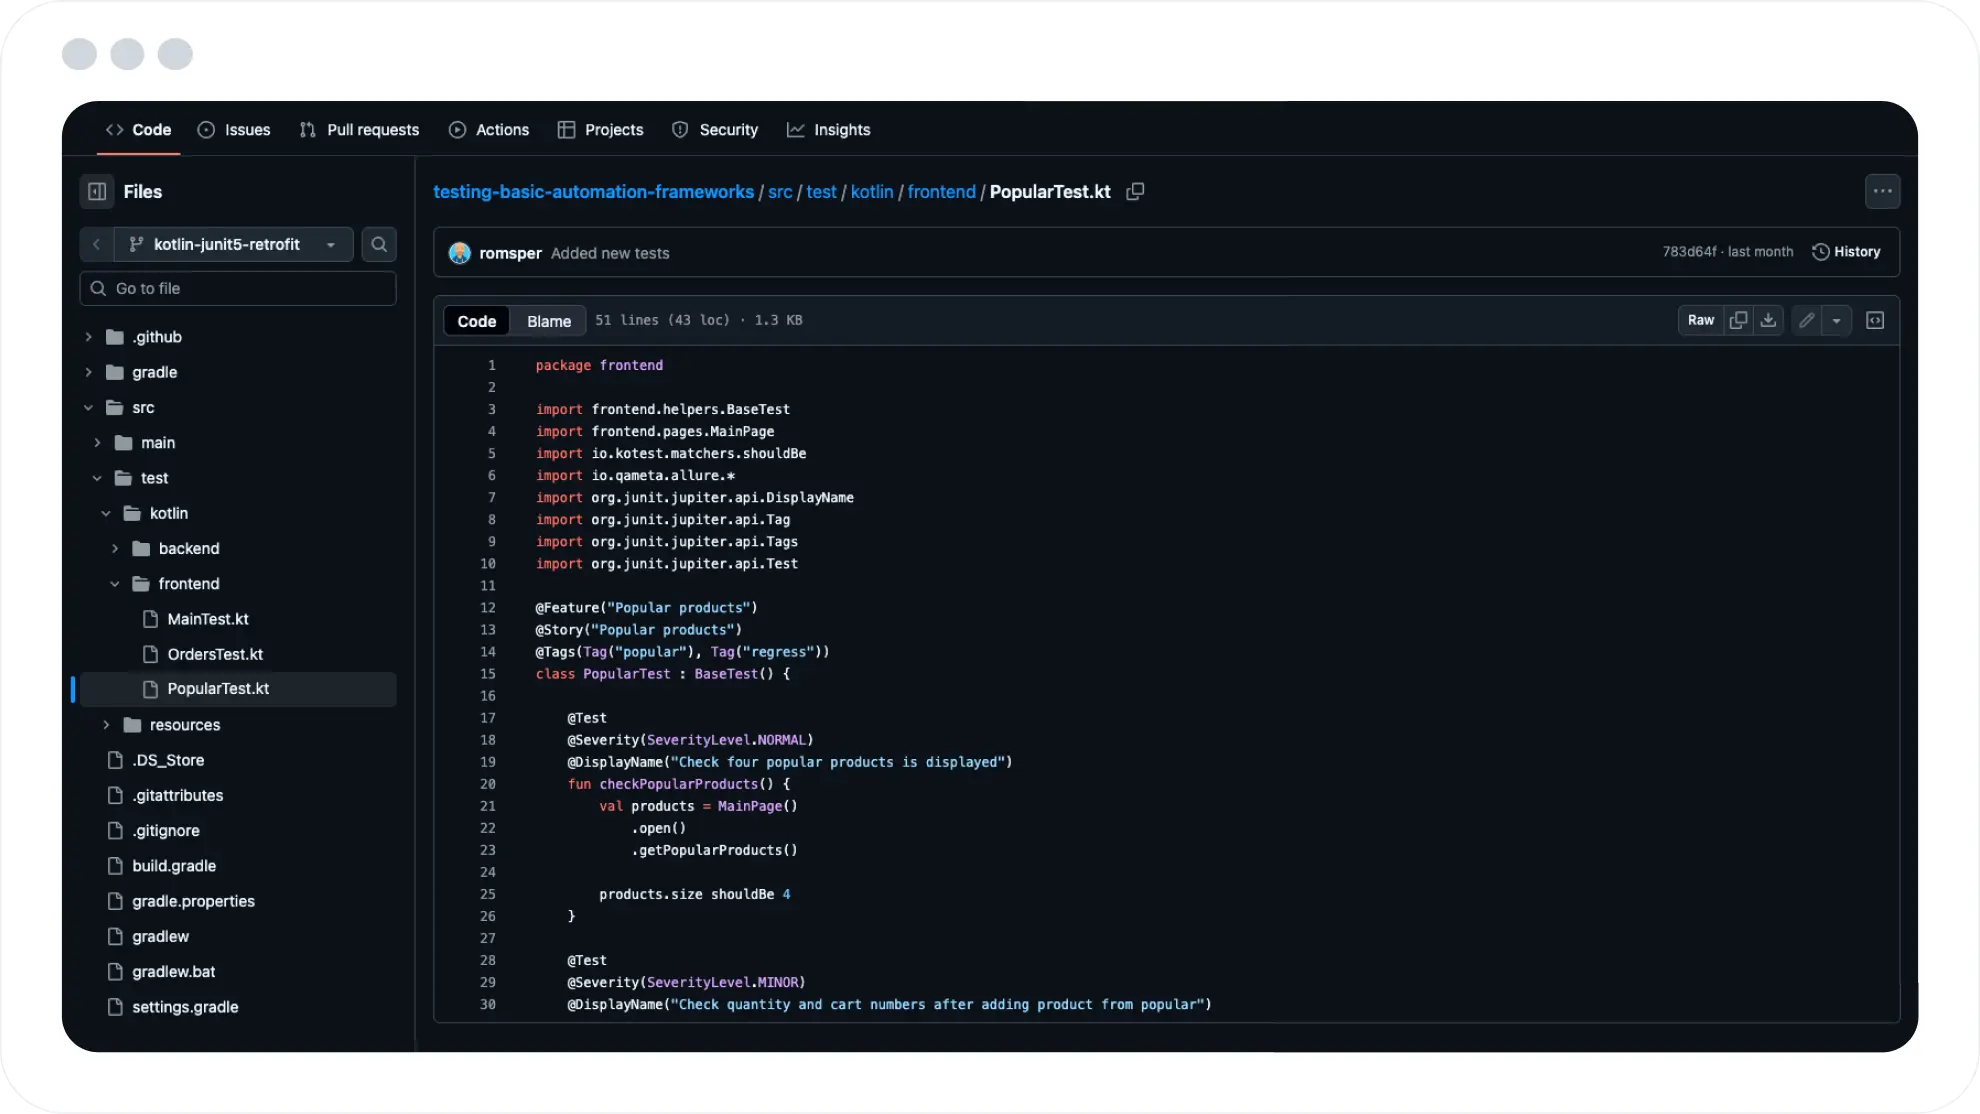Collapse the Files side panel icon
1980x1114 pixels.
97,191
